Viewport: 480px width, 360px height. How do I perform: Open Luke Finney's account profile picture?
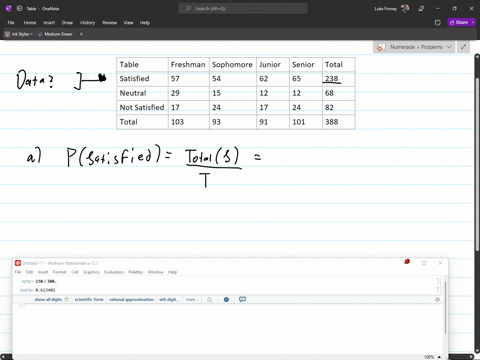[405, 9]
